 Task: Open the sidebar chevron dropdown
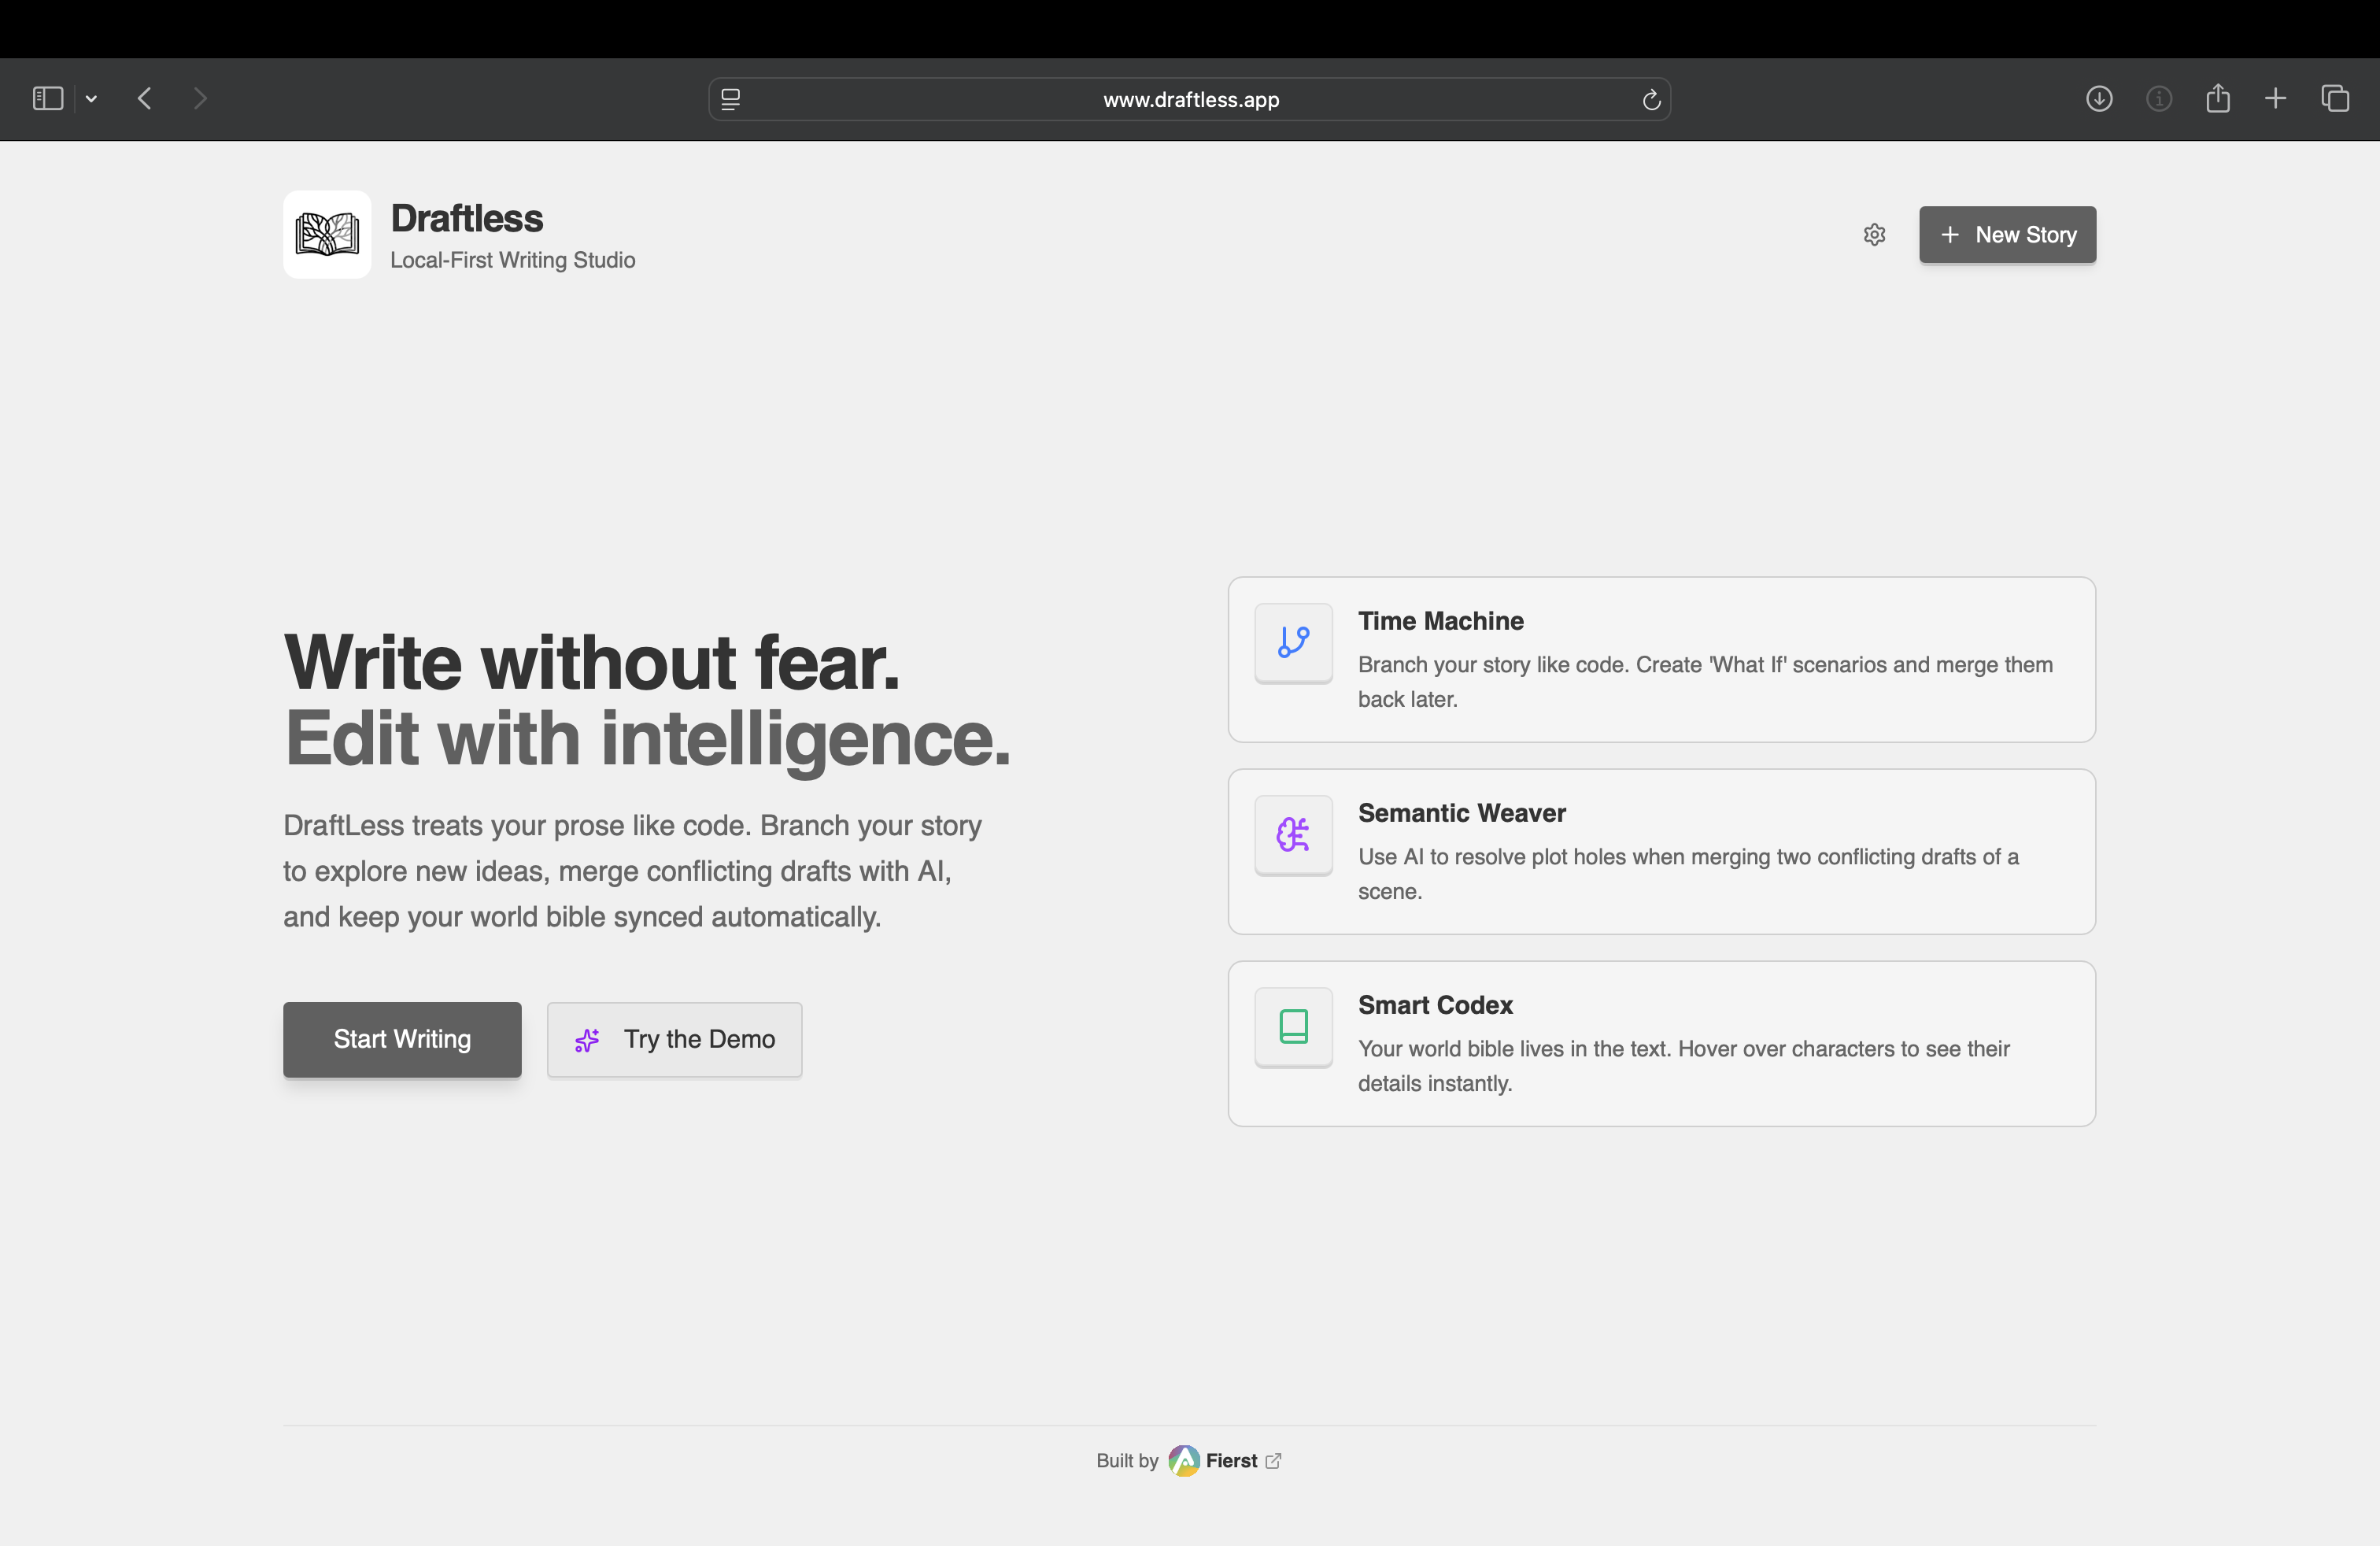(91, 98)
